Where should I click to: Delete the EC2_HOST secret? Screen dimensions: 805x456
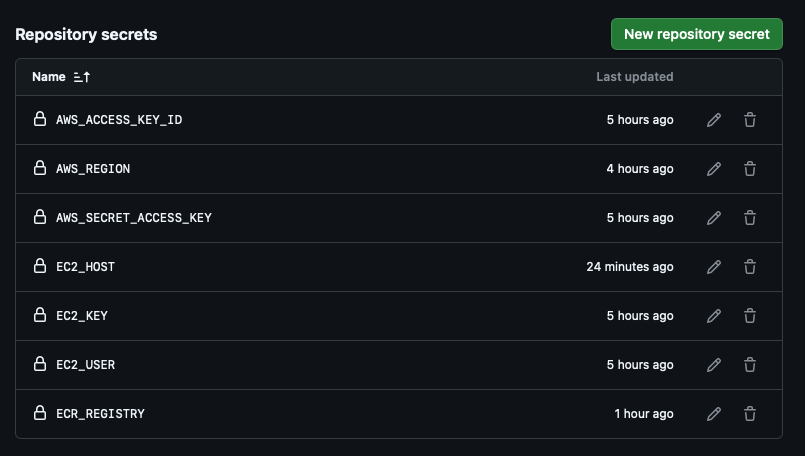tap(750, 267)
